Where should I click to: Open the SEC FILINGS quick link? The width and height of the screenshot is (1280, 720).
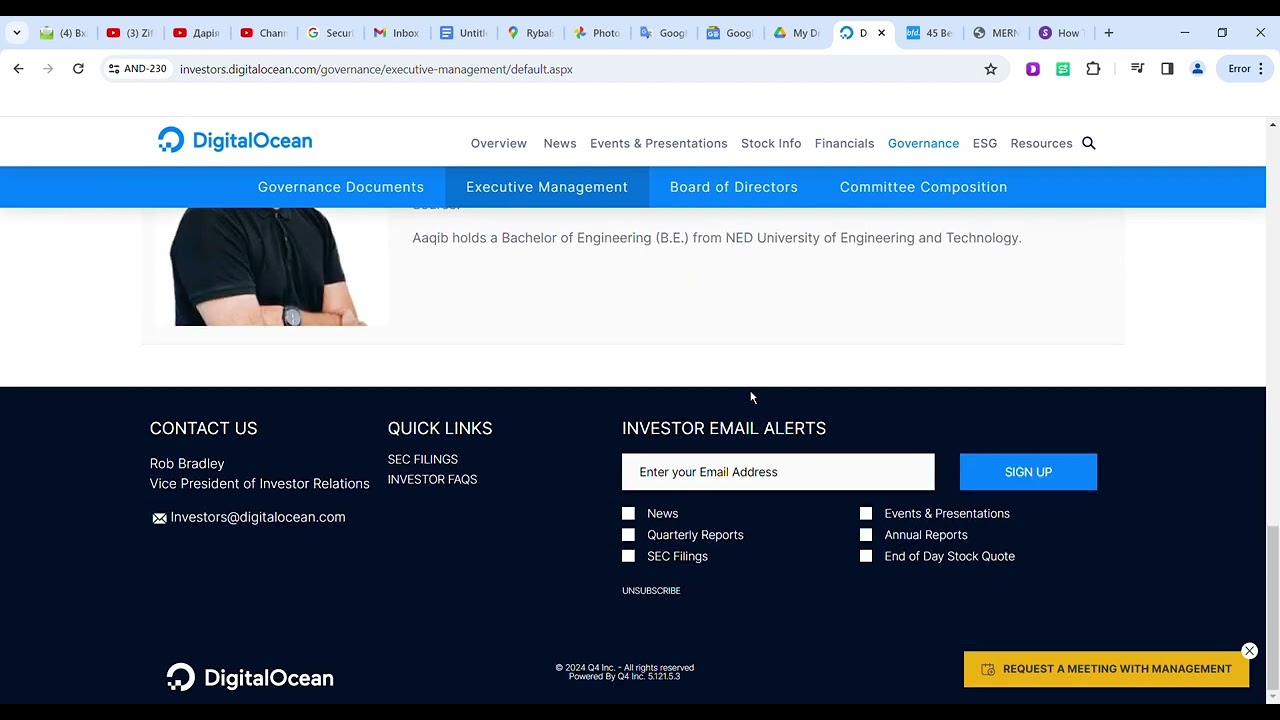(x=423, y=460)
